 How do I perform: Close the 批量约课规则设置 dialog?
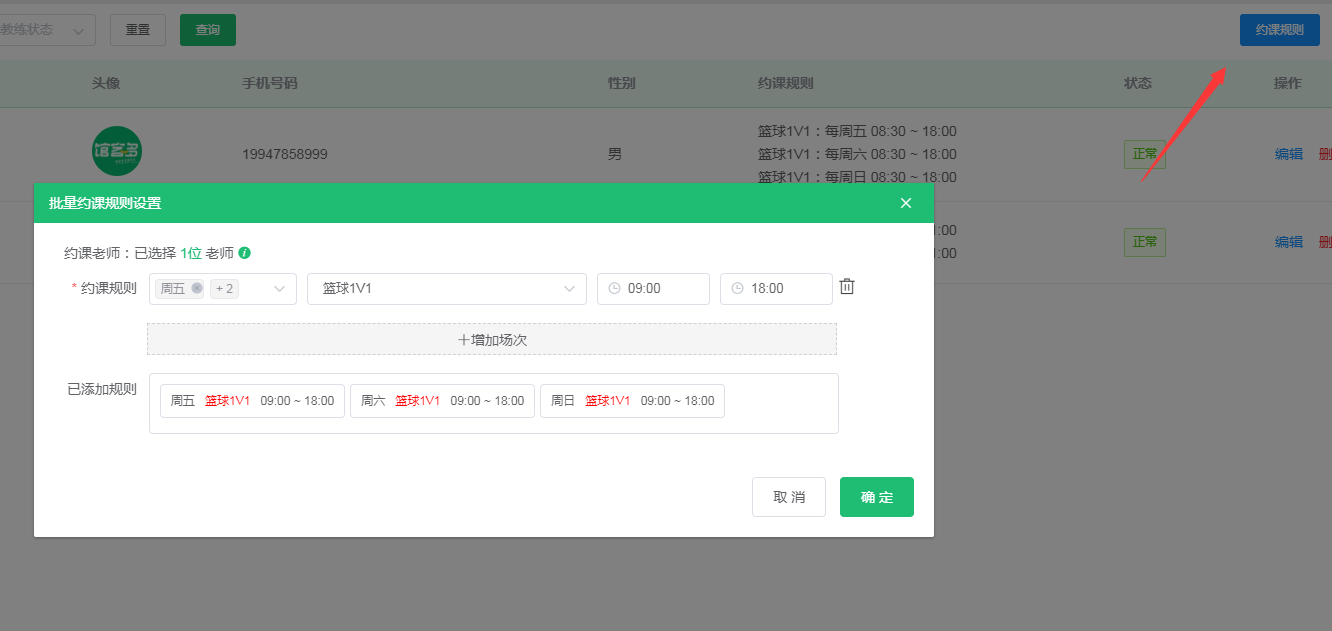click(906, 203)
